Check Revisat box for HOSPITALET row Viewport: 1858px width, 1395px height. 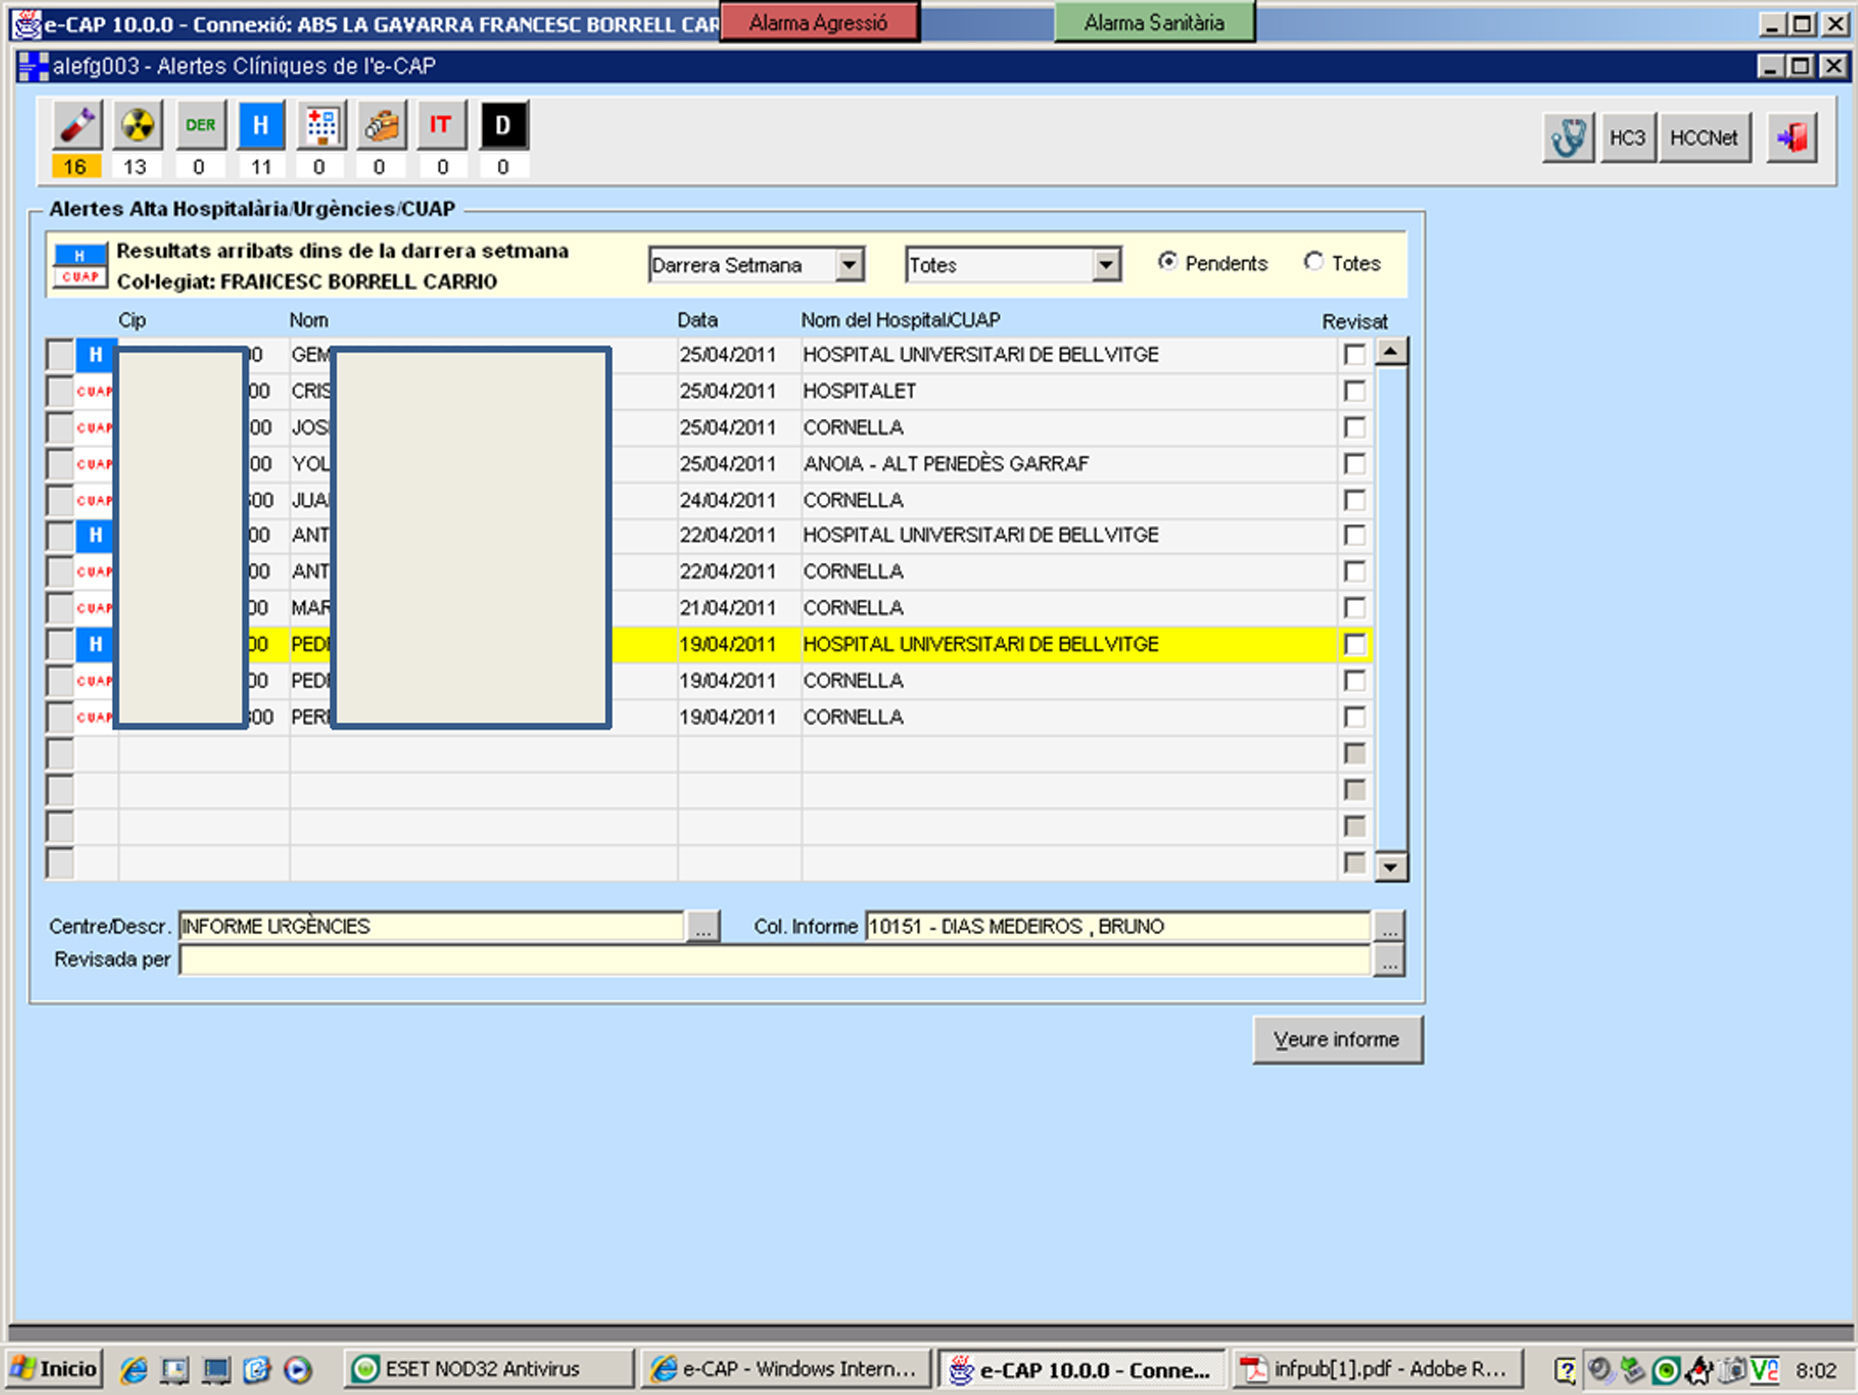1354,391
